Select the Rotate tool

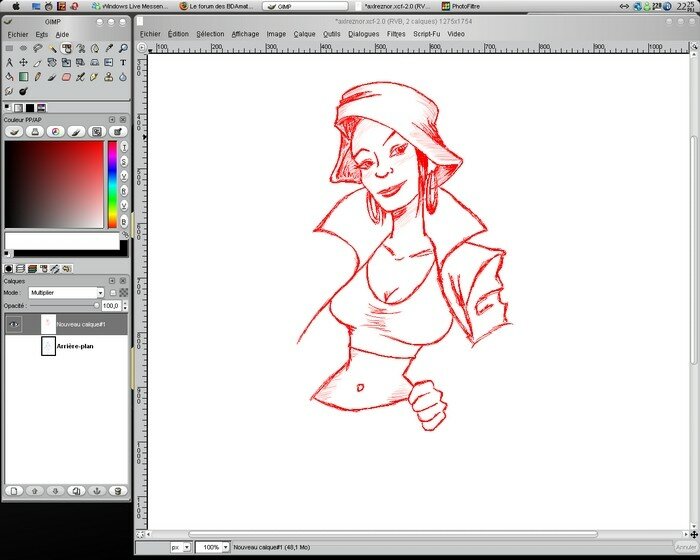(x=52, y=63)
